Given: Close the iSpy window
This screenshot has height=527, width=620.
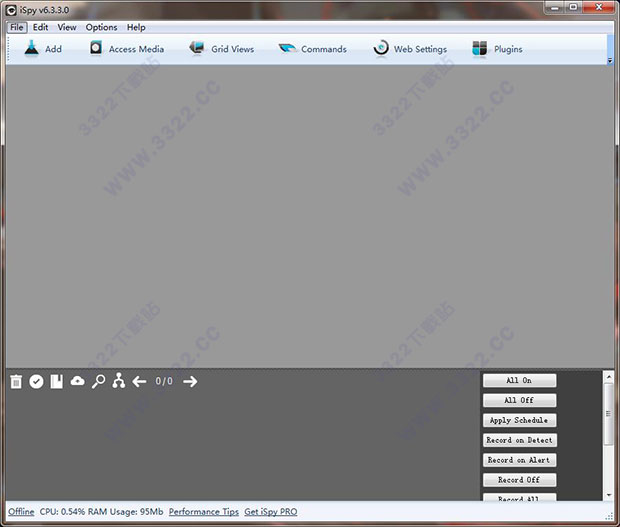Looking at the screenshot, I should [599, 8].
